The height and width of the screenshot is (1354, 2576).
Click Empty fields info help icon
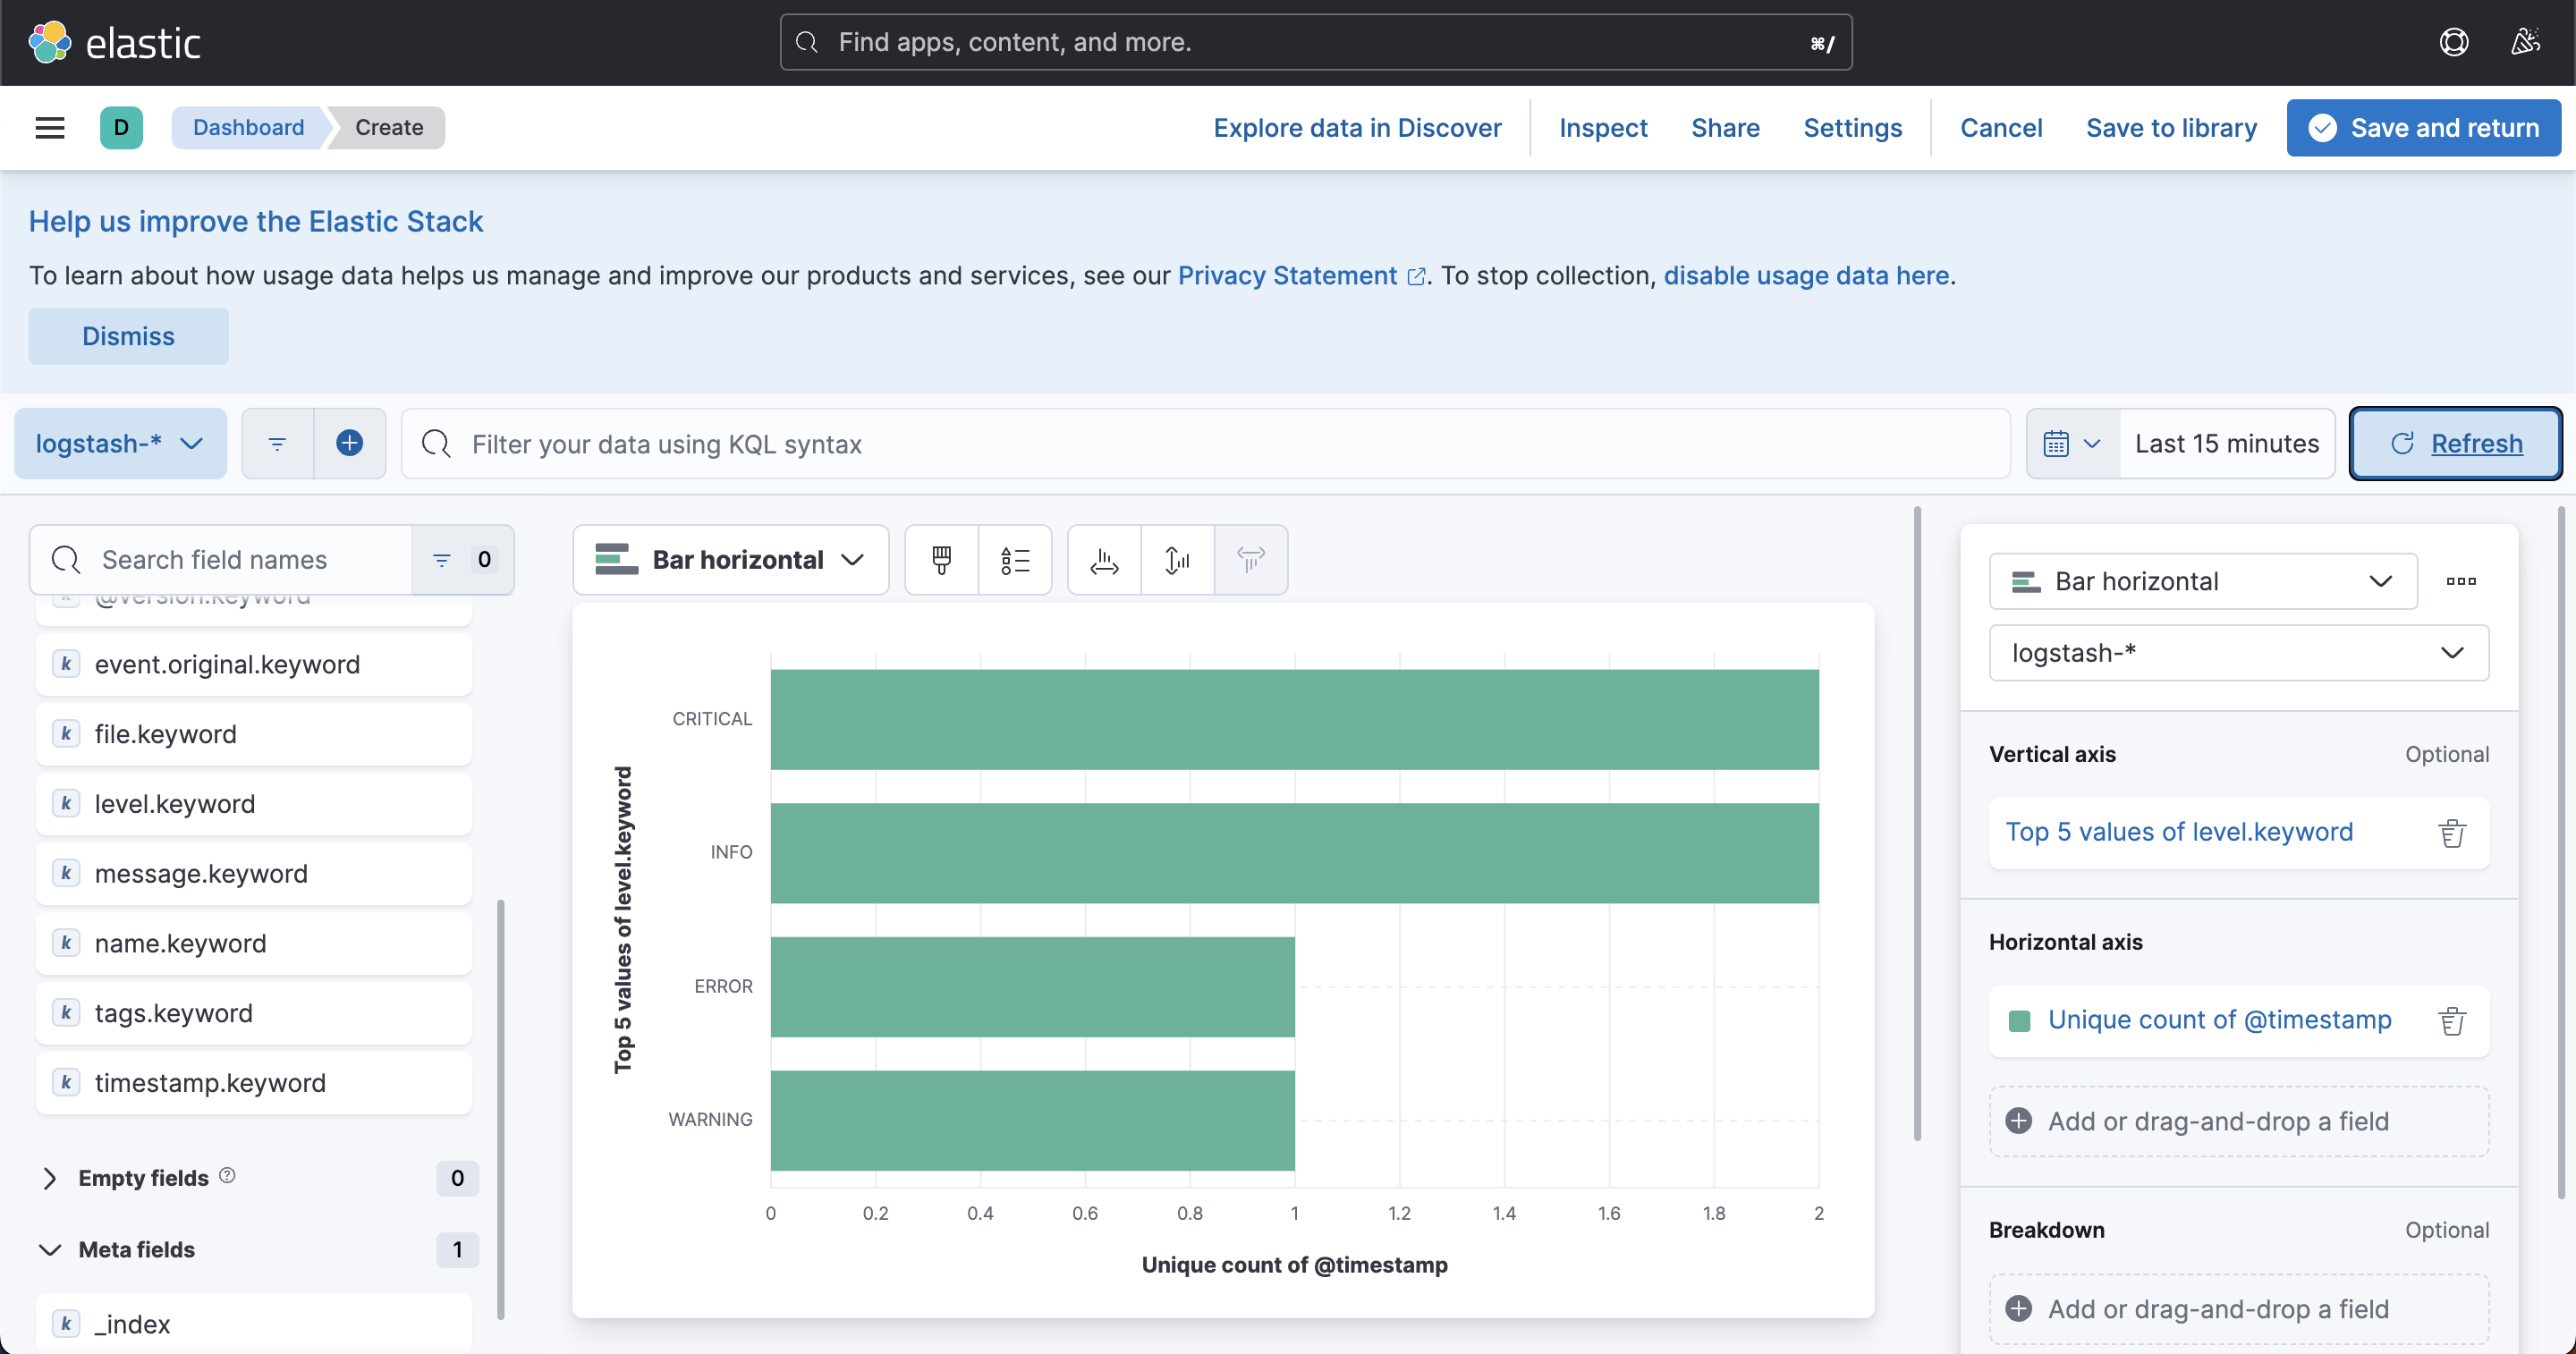coord(227,1175)
